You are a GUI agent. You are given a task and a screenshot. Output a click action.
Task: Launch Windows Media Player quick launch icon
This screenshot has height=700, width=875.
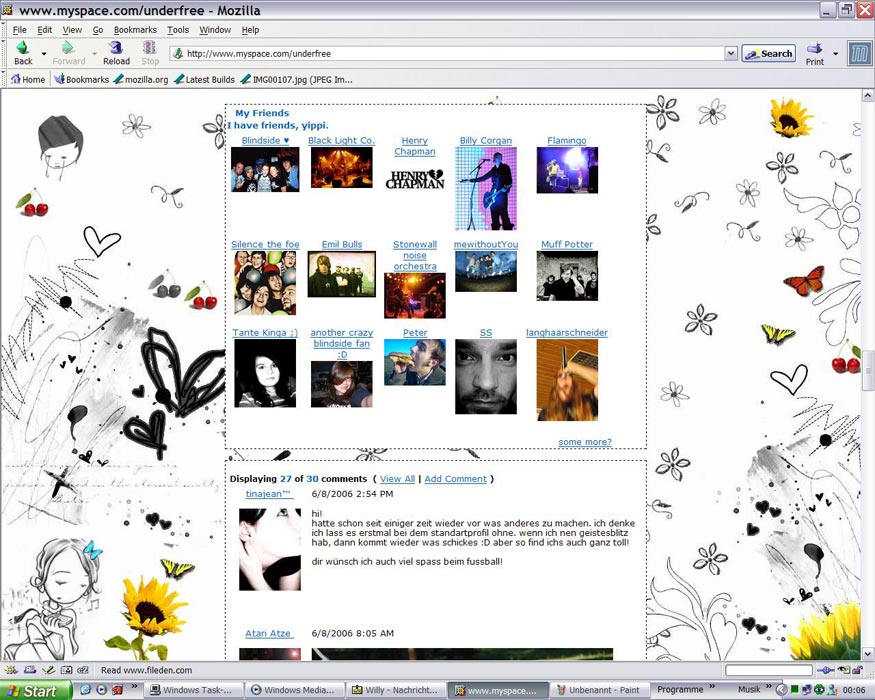coord(102,690)
